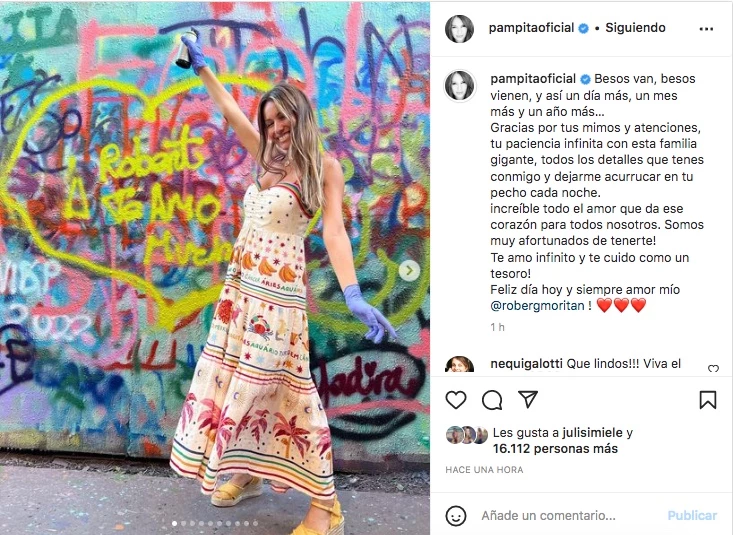This screenshot has height=535, width=733.
Task: Like nequigalotti's comment with small heart
Action: [713, 369]
